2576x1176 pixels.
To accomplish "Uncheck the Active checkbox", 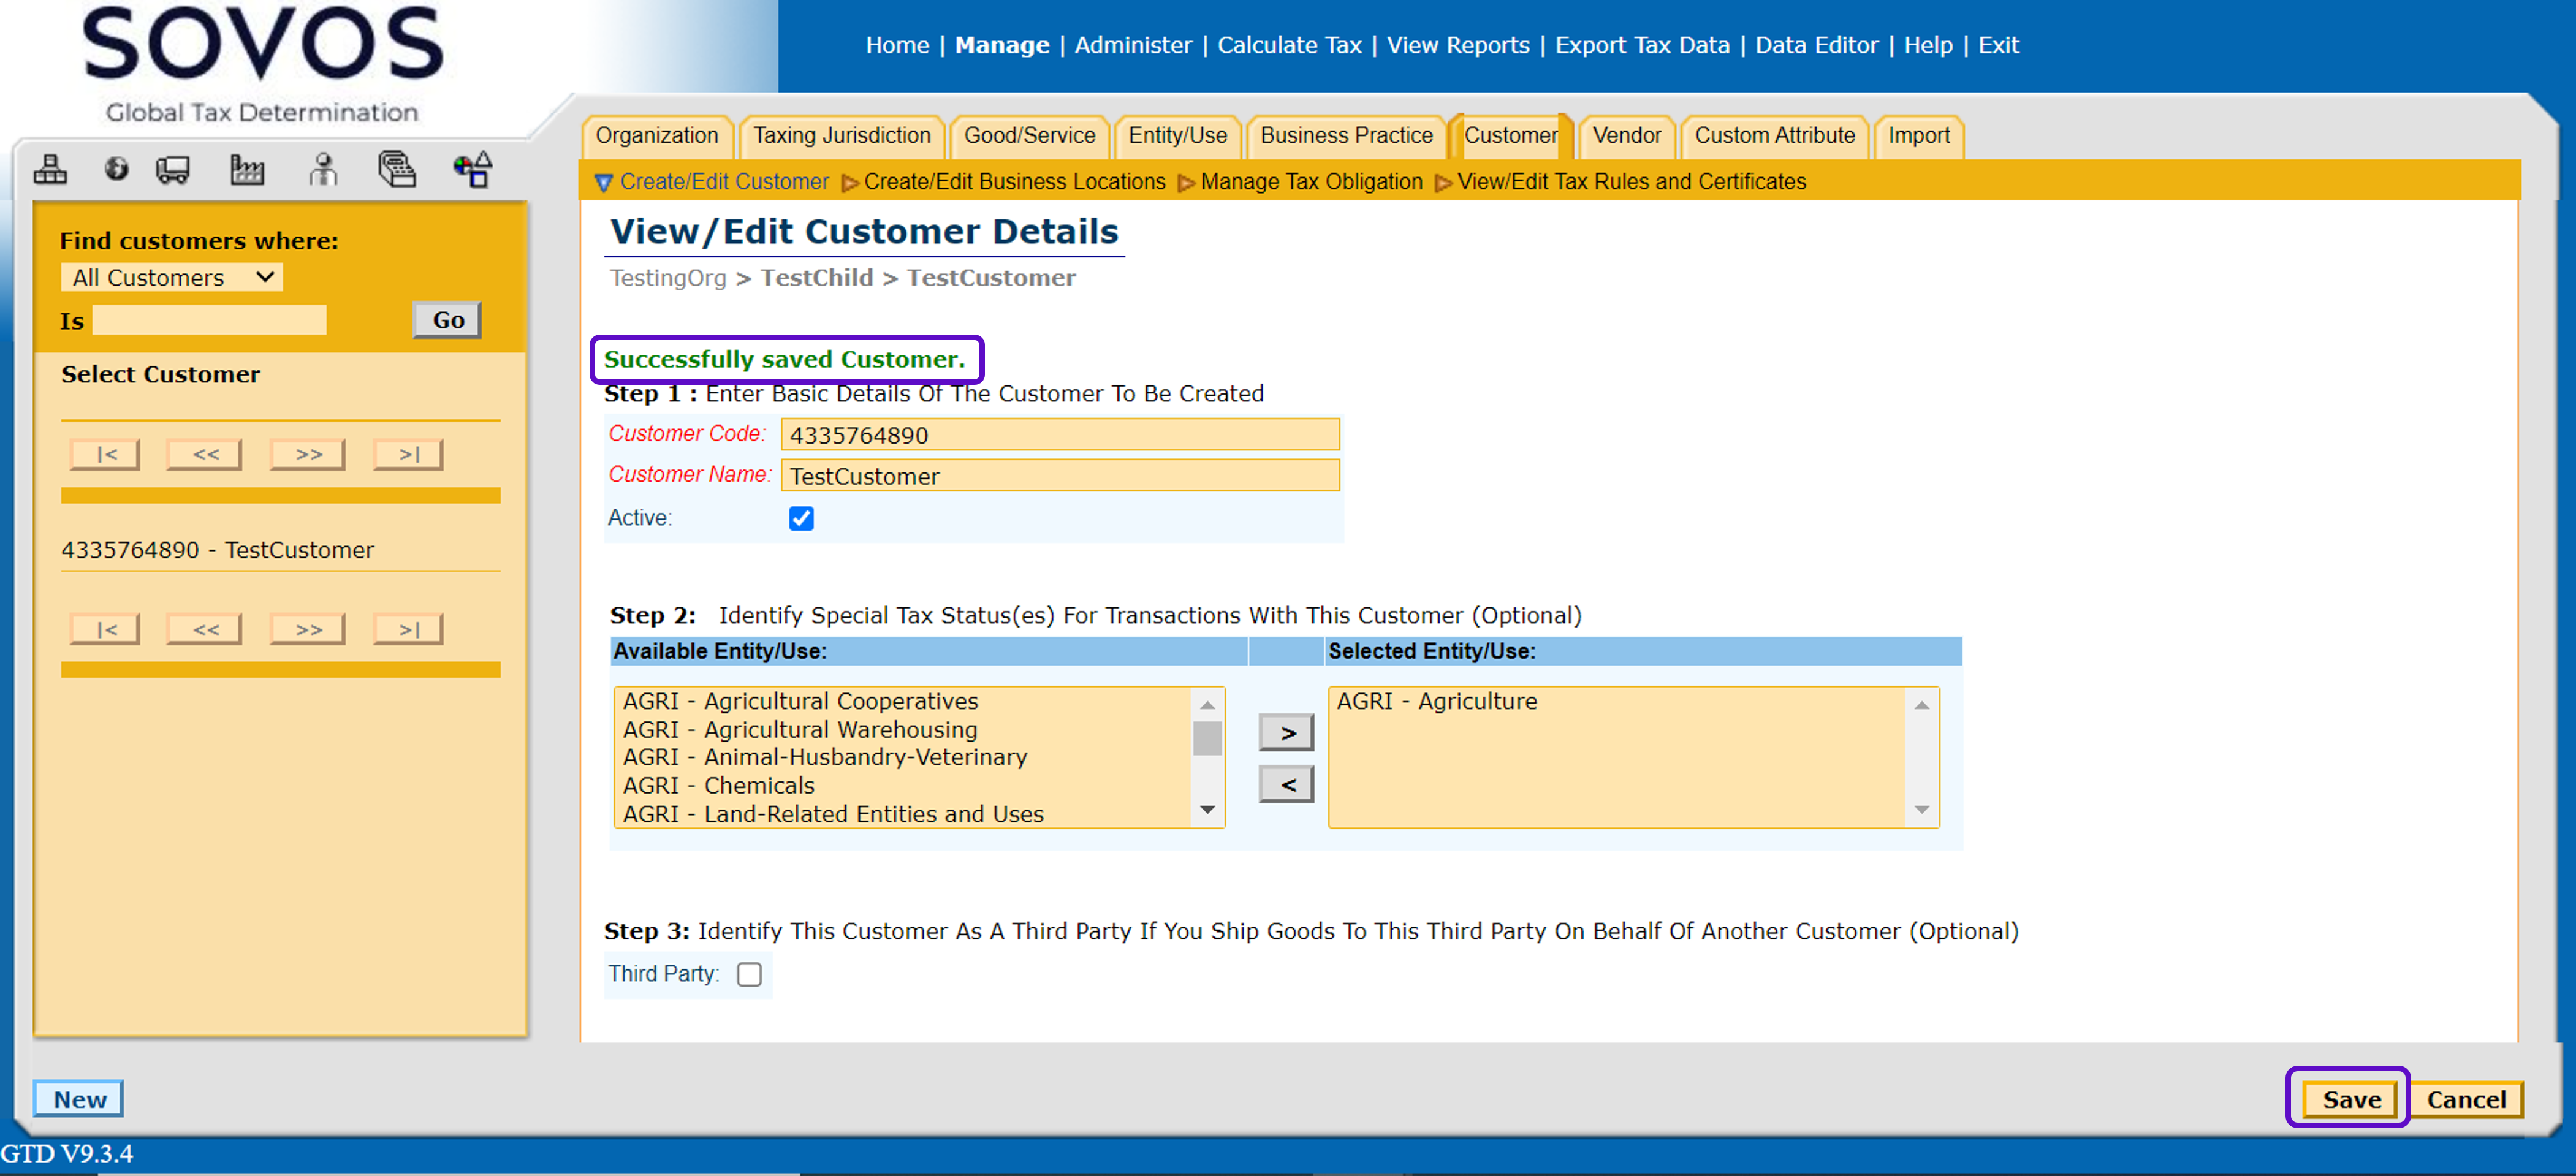I will coord(801,518).
